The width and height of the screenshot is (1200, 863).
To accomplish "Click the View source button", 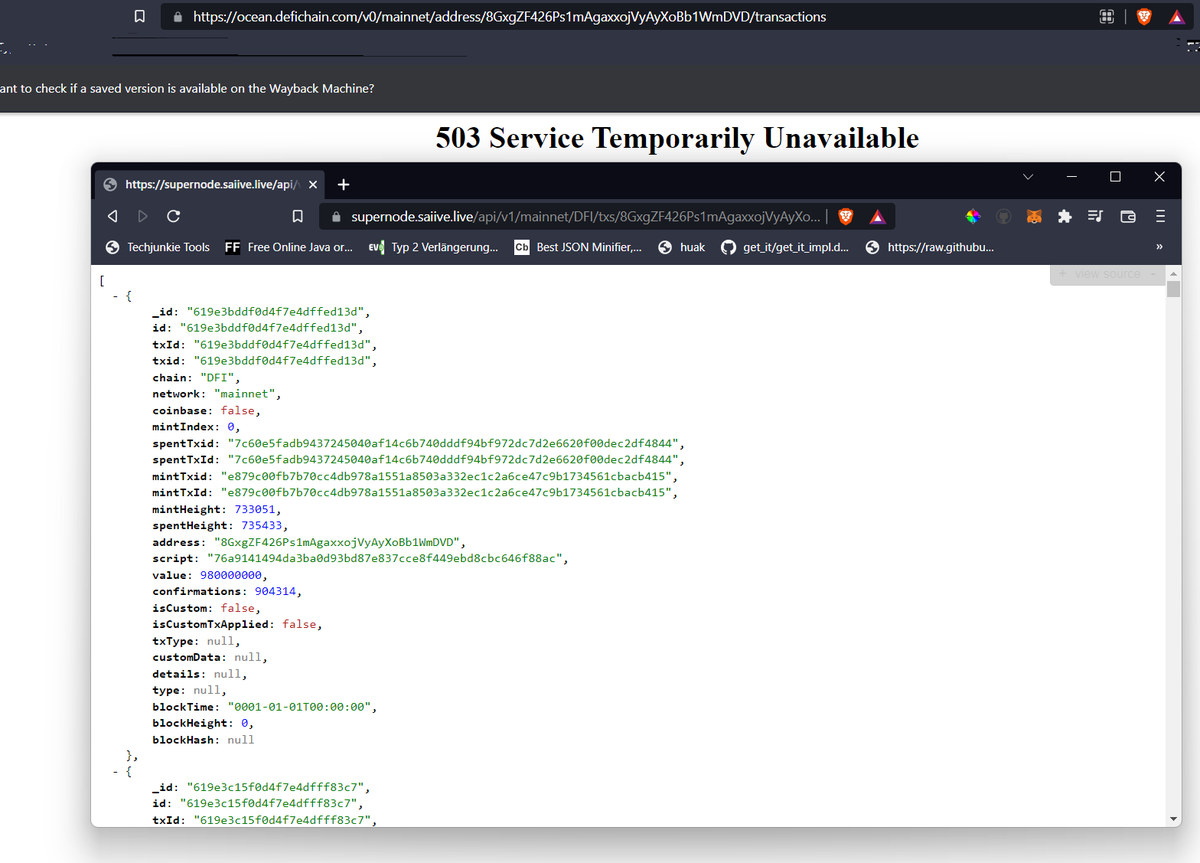I will coord(1105,274).
